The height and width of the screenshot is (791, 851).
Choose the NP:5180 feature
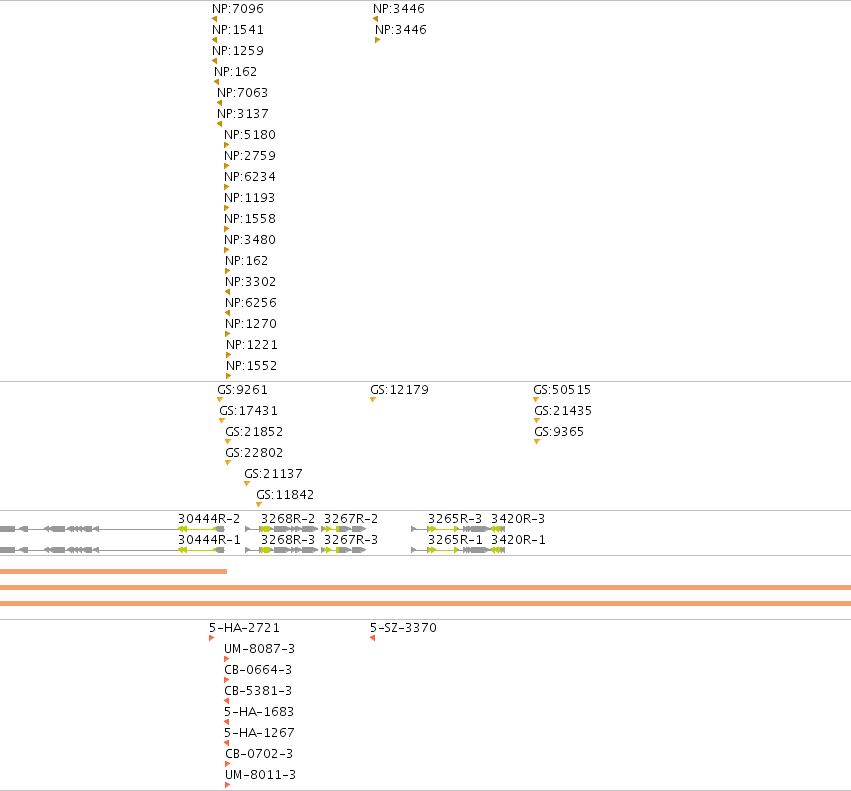pyautogui.click(x=250, y=135)
